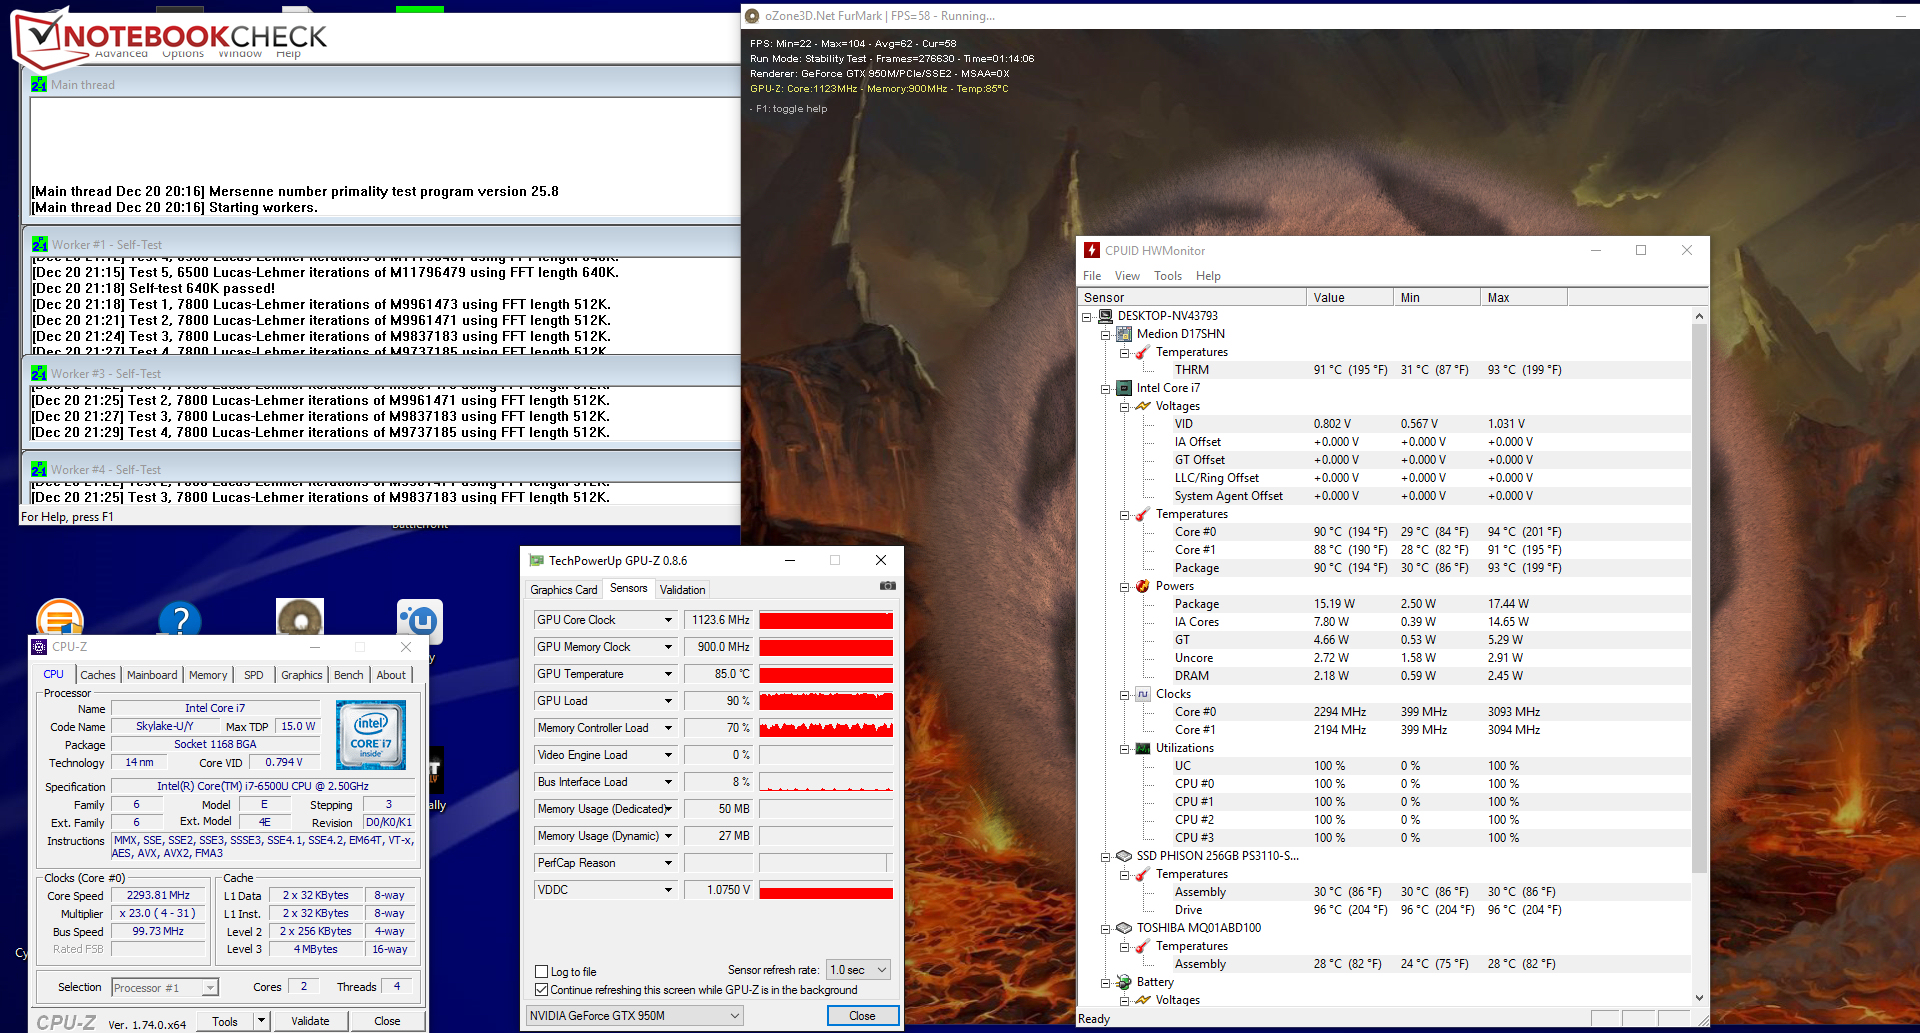Screen dimensions: 1920x1033
Task: Collapse the Intel Core i7 tree node
Action: click(1106, 389)
